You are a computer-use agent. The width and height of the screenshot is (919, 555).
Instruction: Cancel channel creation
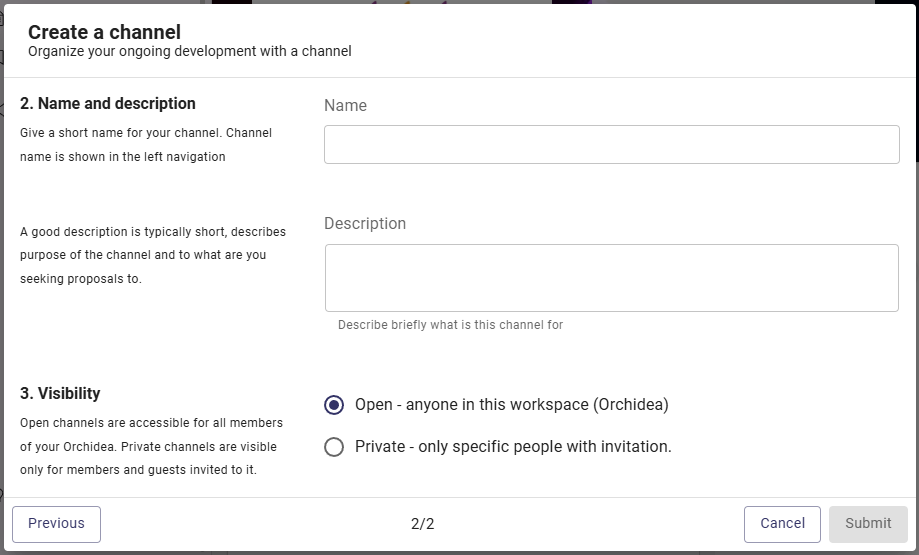point(782,524)
